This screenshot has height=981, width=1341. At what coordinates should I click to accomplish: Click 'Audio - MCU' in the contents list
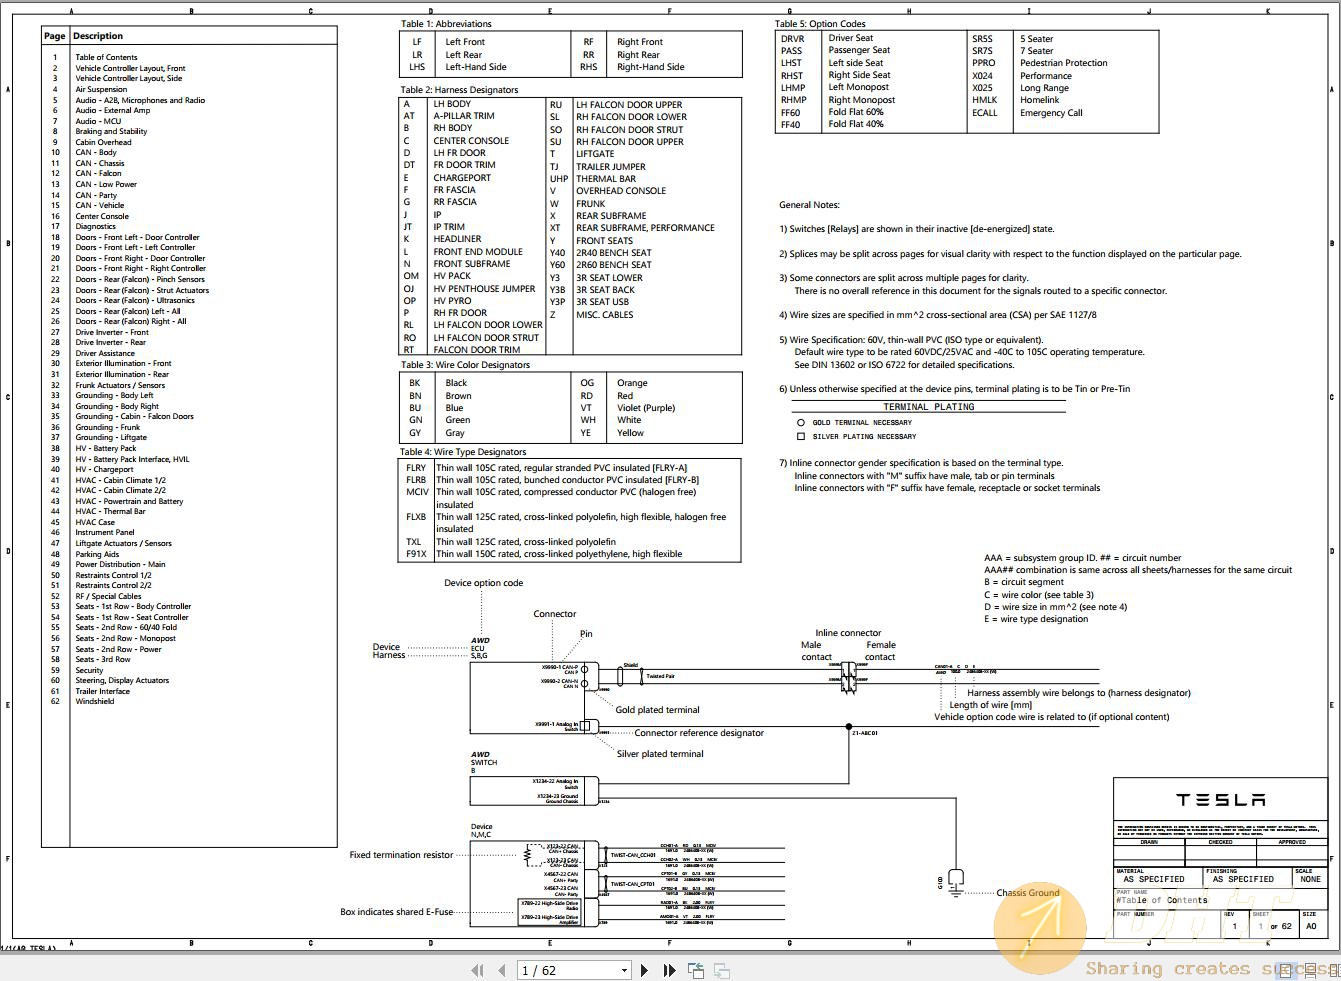tap(98, 121)
